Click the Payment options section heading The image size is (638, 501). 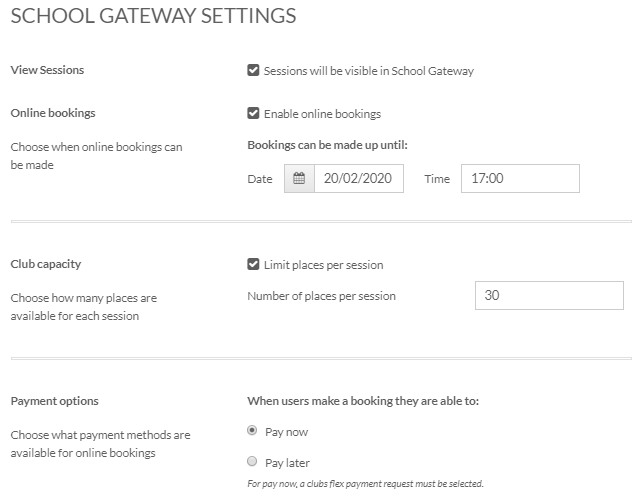(55, 401)
